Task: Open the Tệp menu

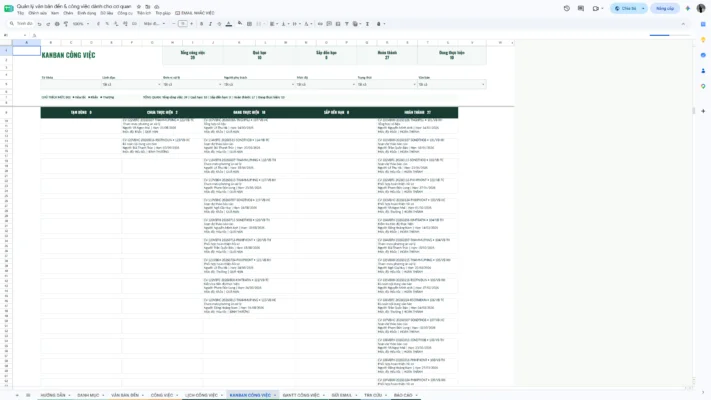Action: click(x=20, y=13)
